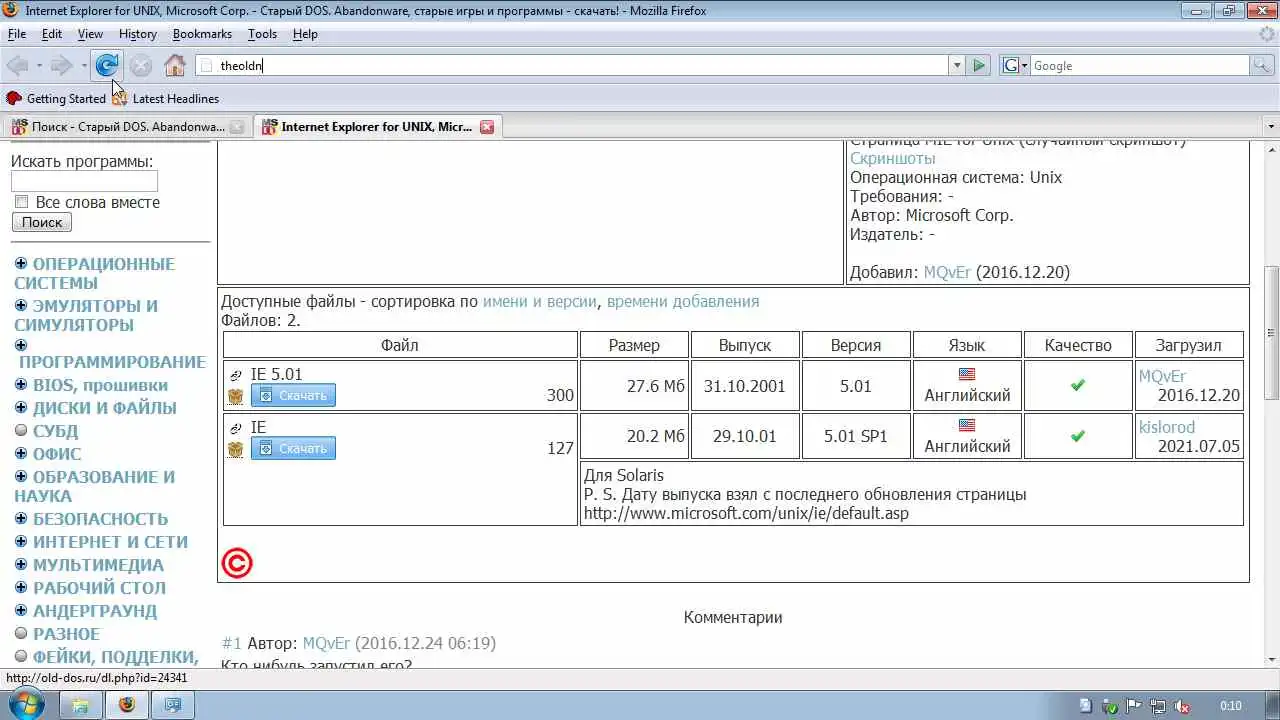Open the Windows Start orb
The image size is (1280, 720).
(x=26, y=704)
